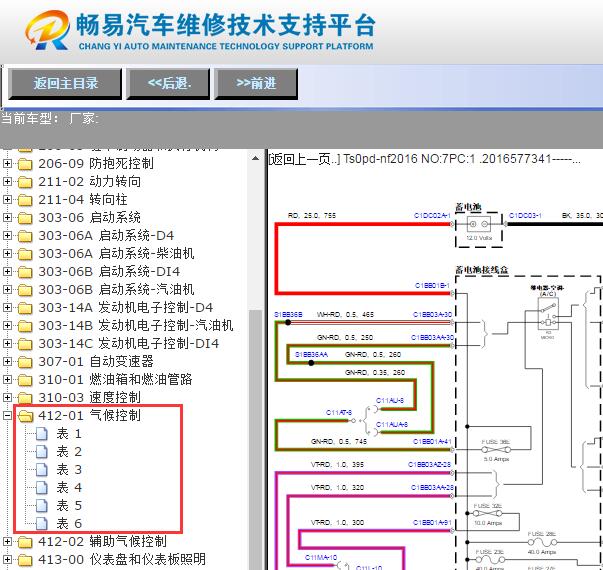Collapse the 412-01 气候控制 folder
603x570 pixels.
click(7, 416)
